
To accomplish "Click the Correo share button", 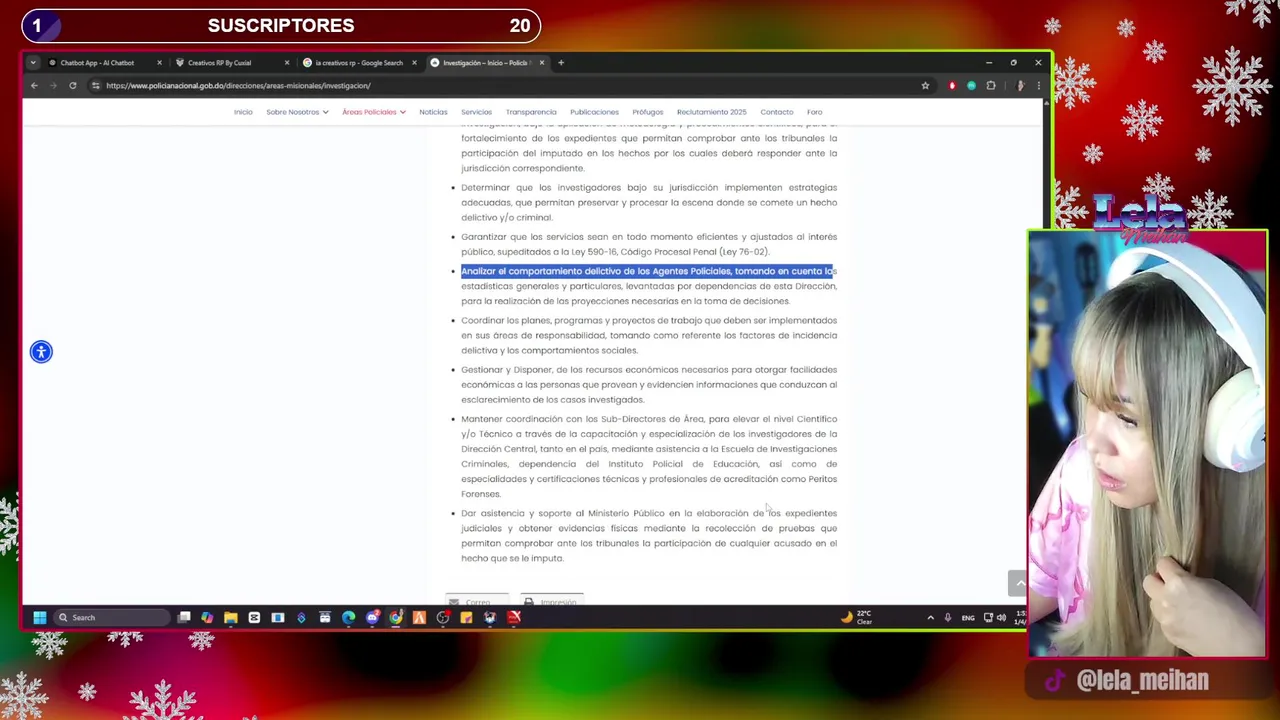I will coord(478,602).
